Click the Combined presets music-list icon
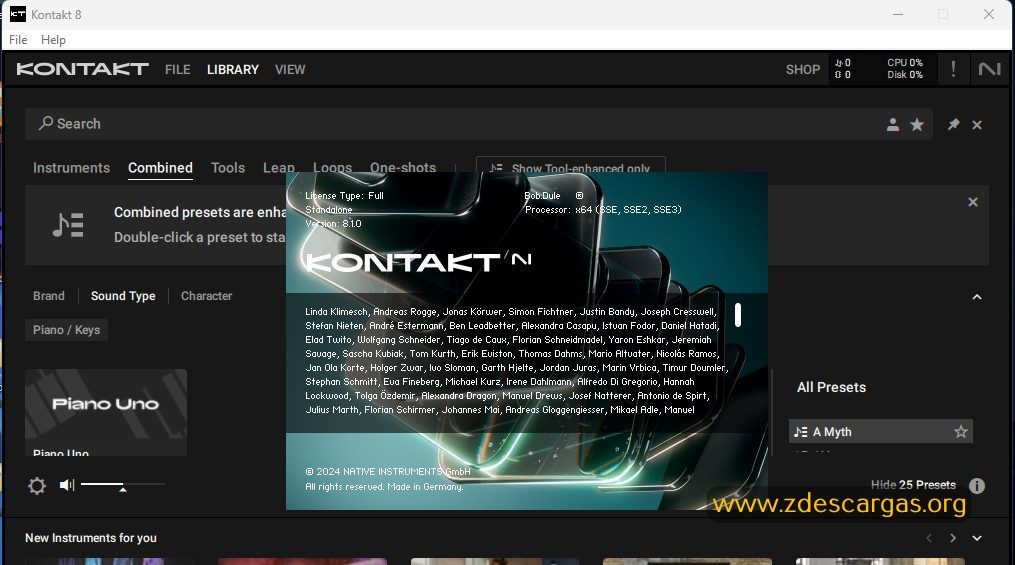The height and width of the screenshot is (565, 1015). point(68,225)
